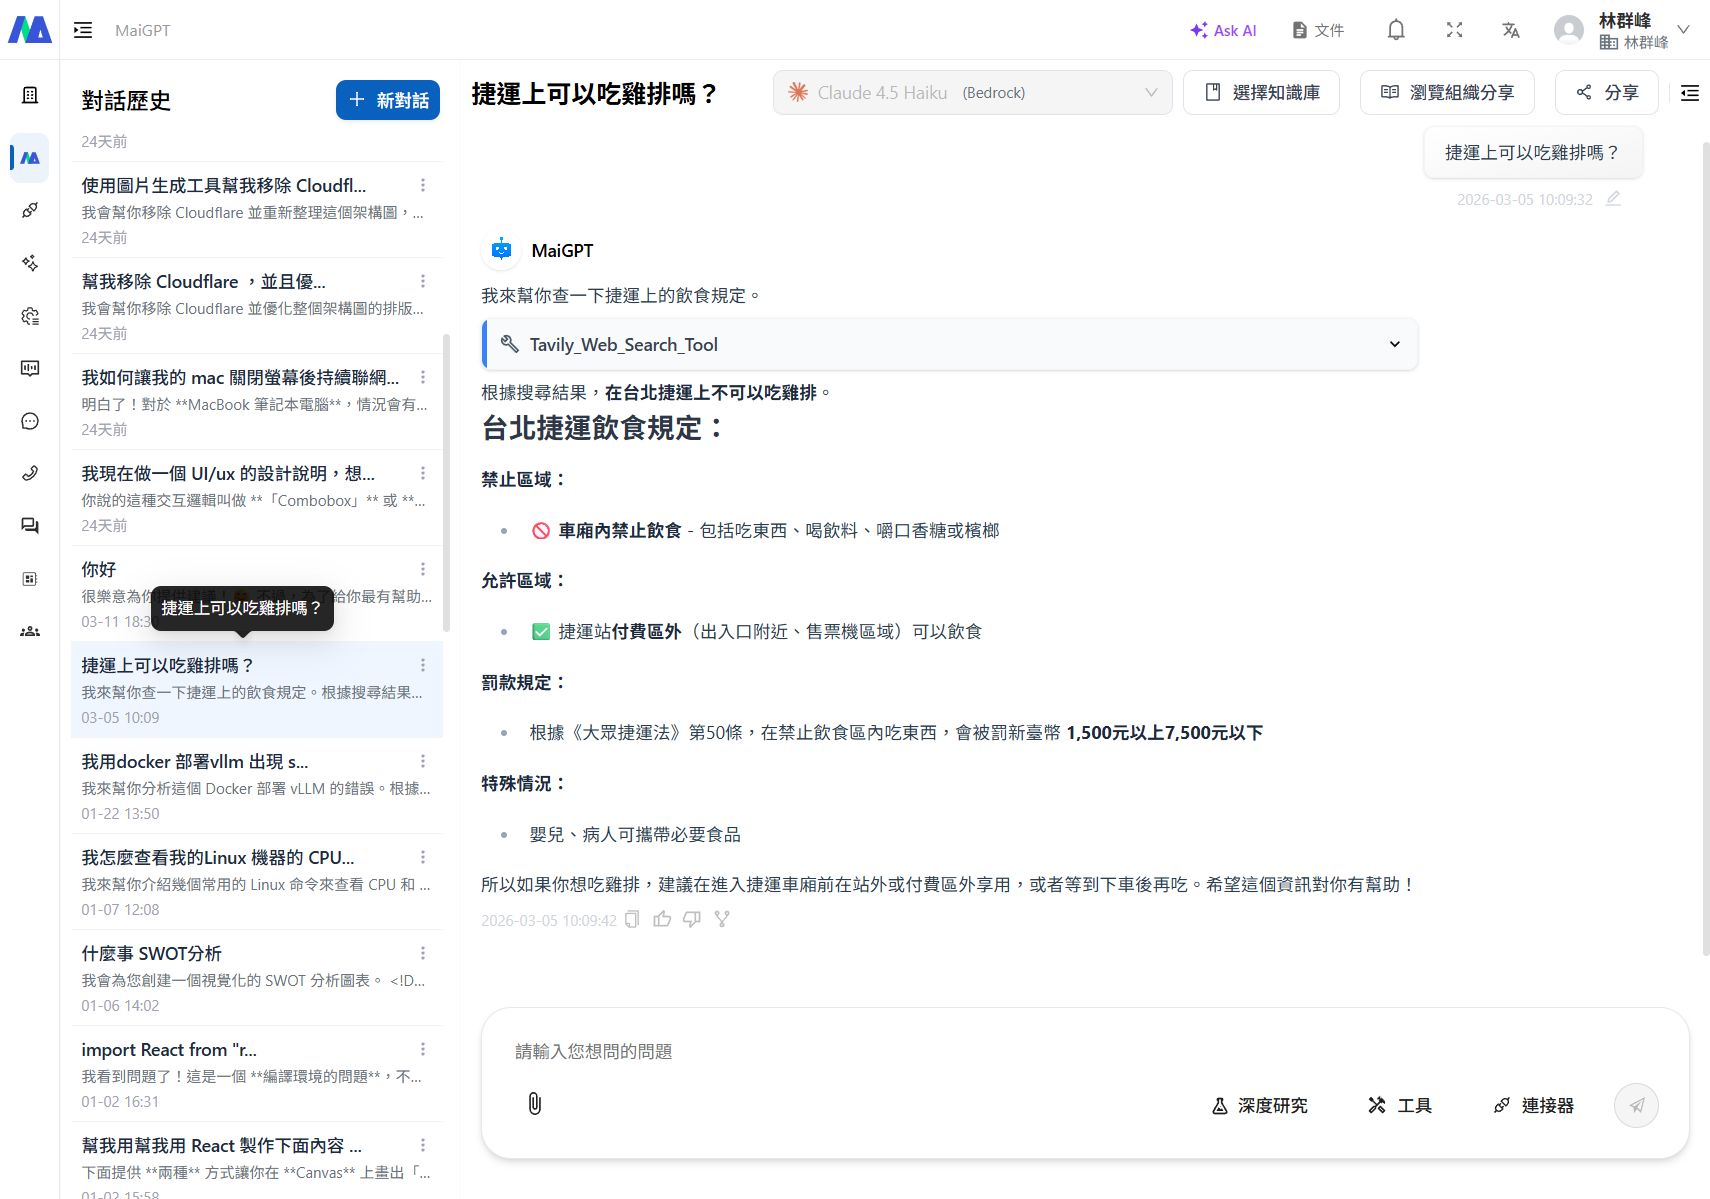Open the language translation icon
Viewport: 1710px width, 1199px height.
tap(1511, 30)
